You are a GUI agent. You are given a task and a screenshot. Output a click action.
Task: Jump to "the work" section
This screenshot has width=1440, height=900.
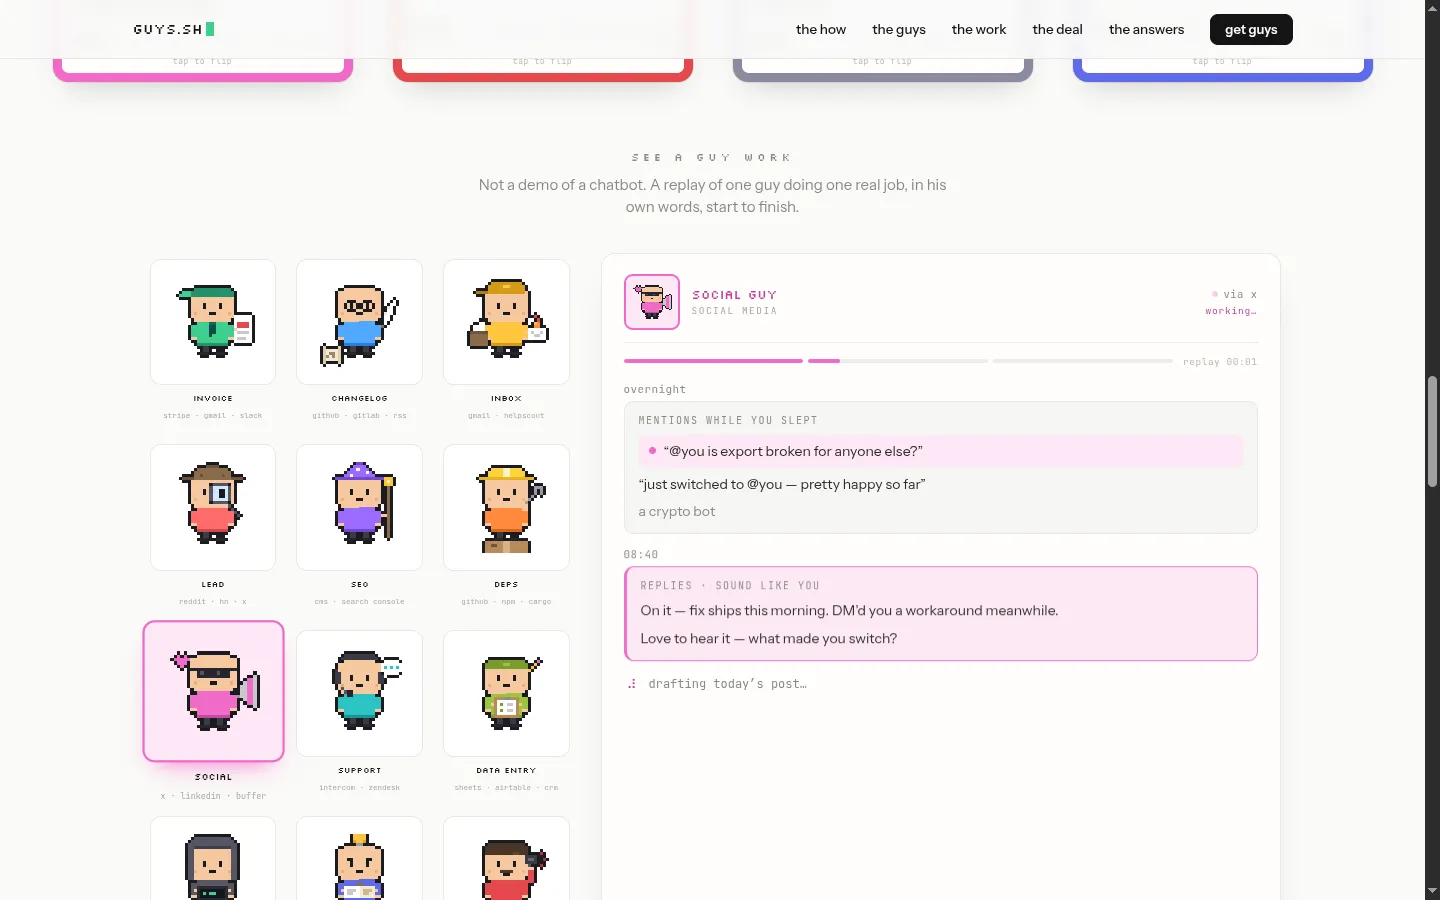pyautogui.click(x=979, y=29)
